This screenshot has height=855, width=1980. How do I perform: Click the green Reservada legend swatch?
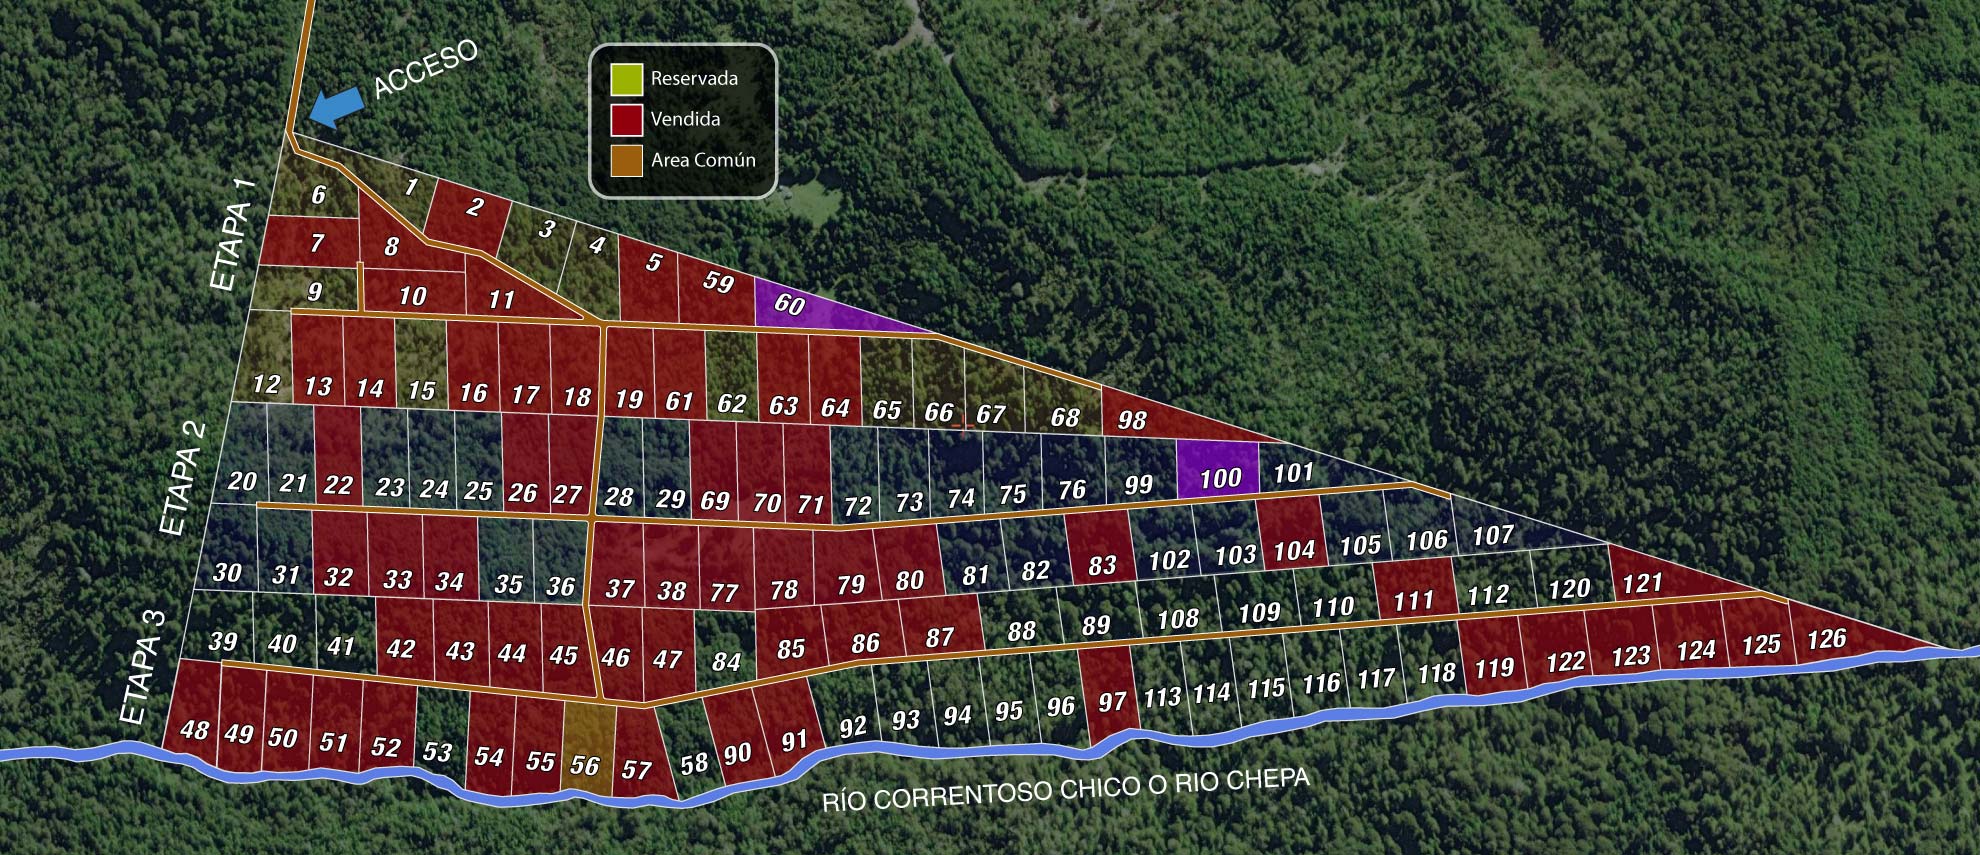click(627, 79)
